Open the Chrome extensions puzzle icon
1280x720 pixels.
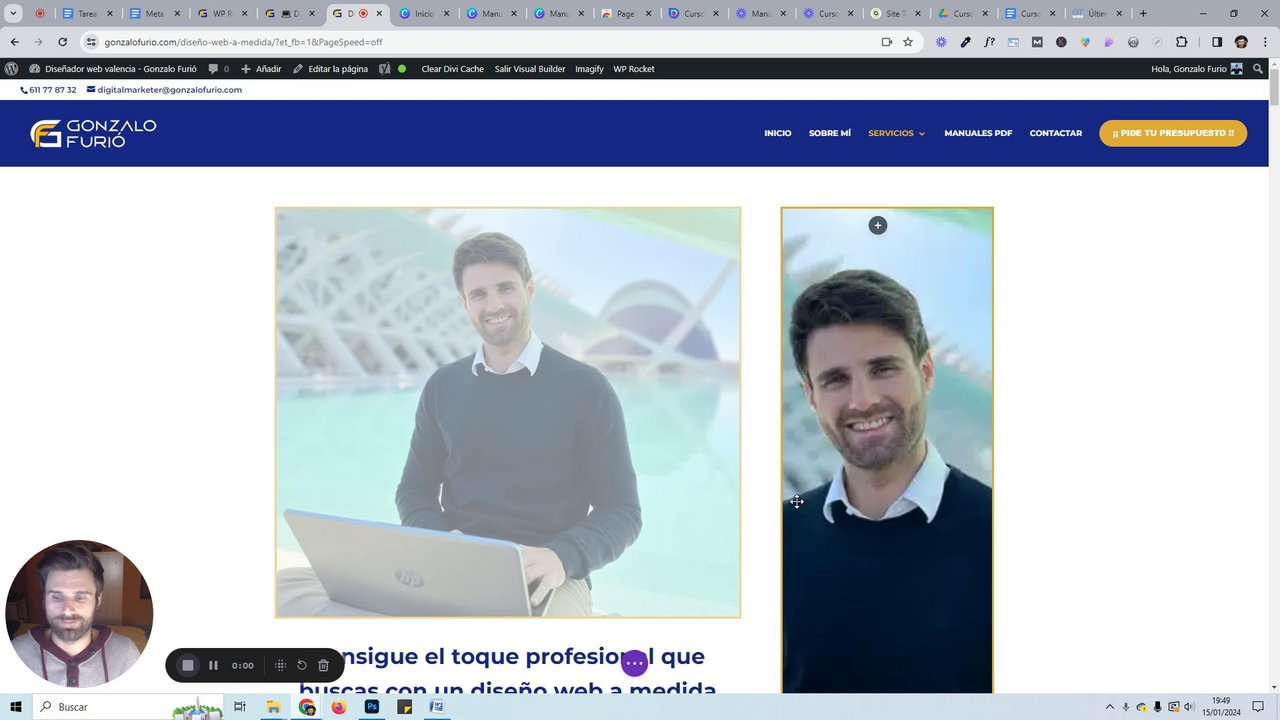coord(1182,42)
